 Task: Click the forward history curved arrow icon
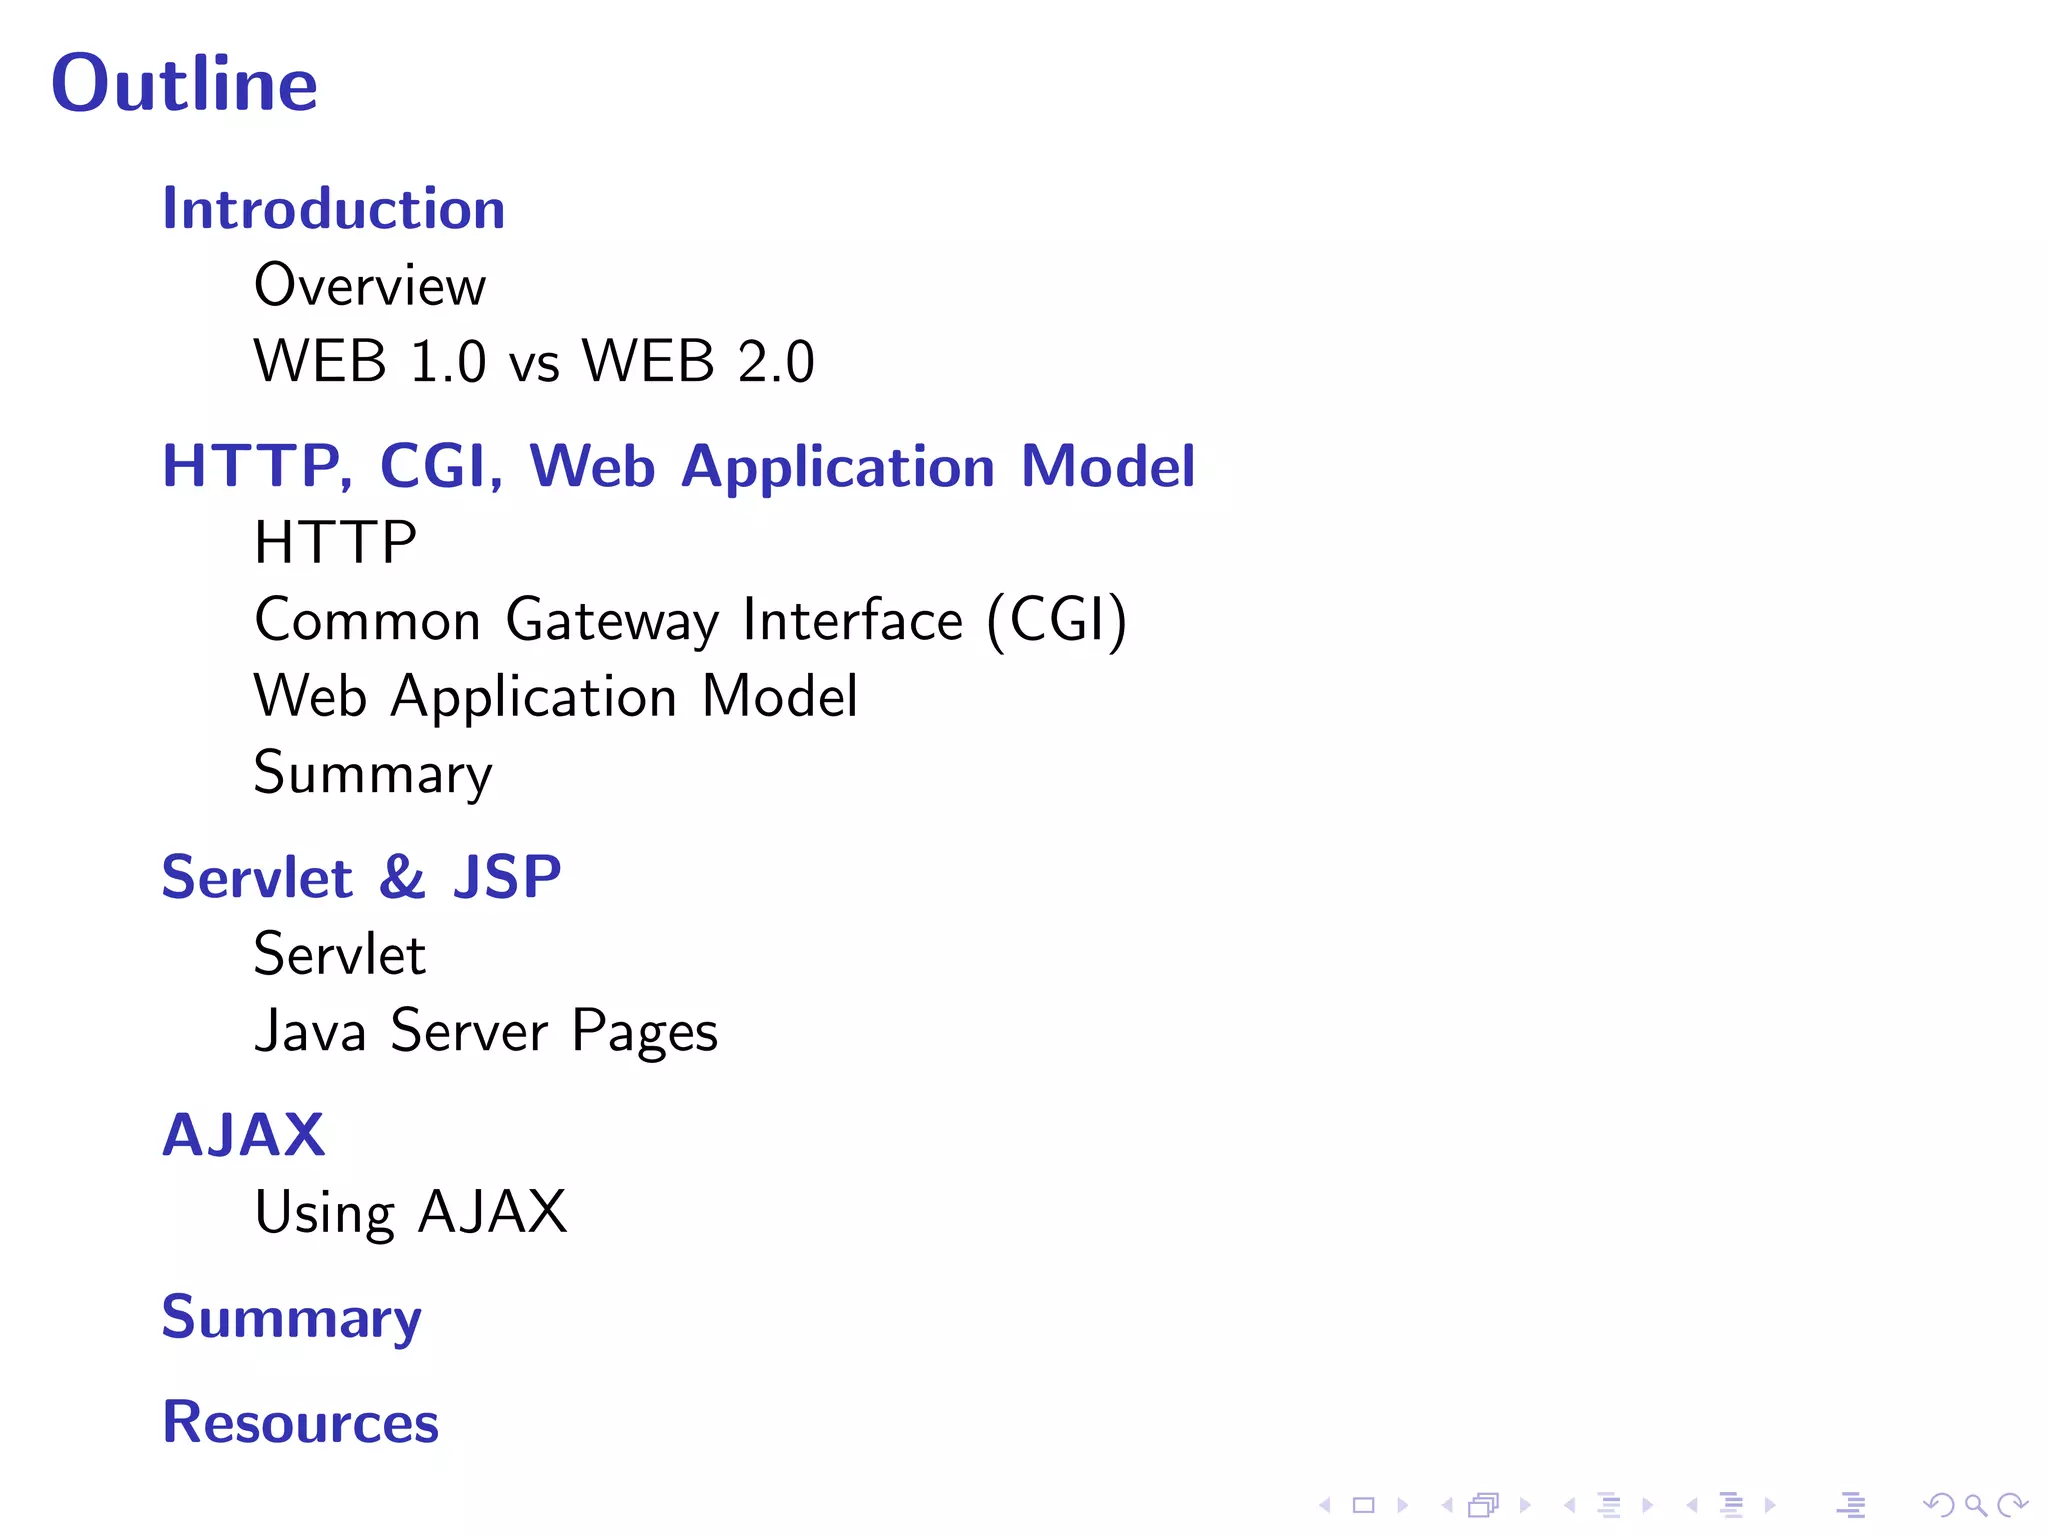tap(2011, 1505)
